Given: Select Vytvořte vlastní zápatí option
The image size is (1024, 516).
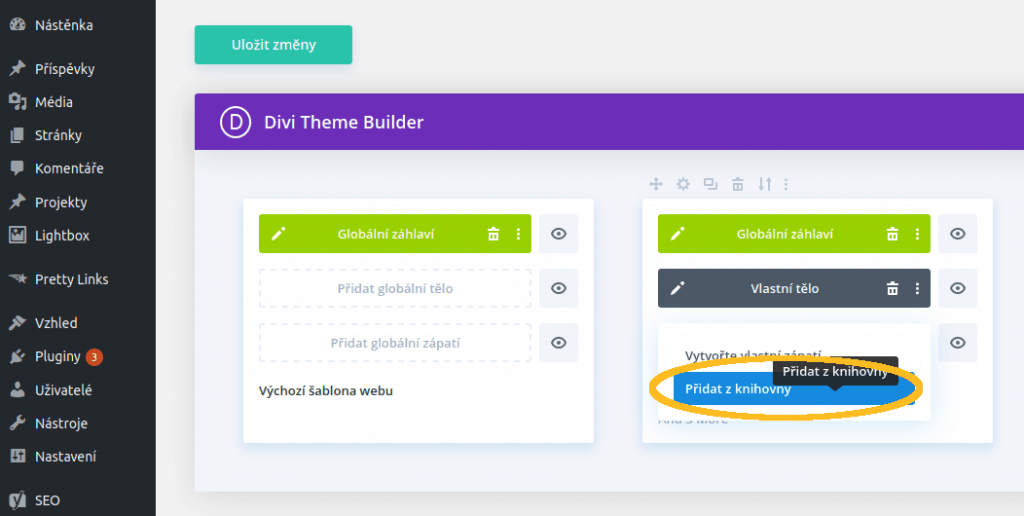Looking at the screenshot, I should pyautogui.click(x=753, y=355).
